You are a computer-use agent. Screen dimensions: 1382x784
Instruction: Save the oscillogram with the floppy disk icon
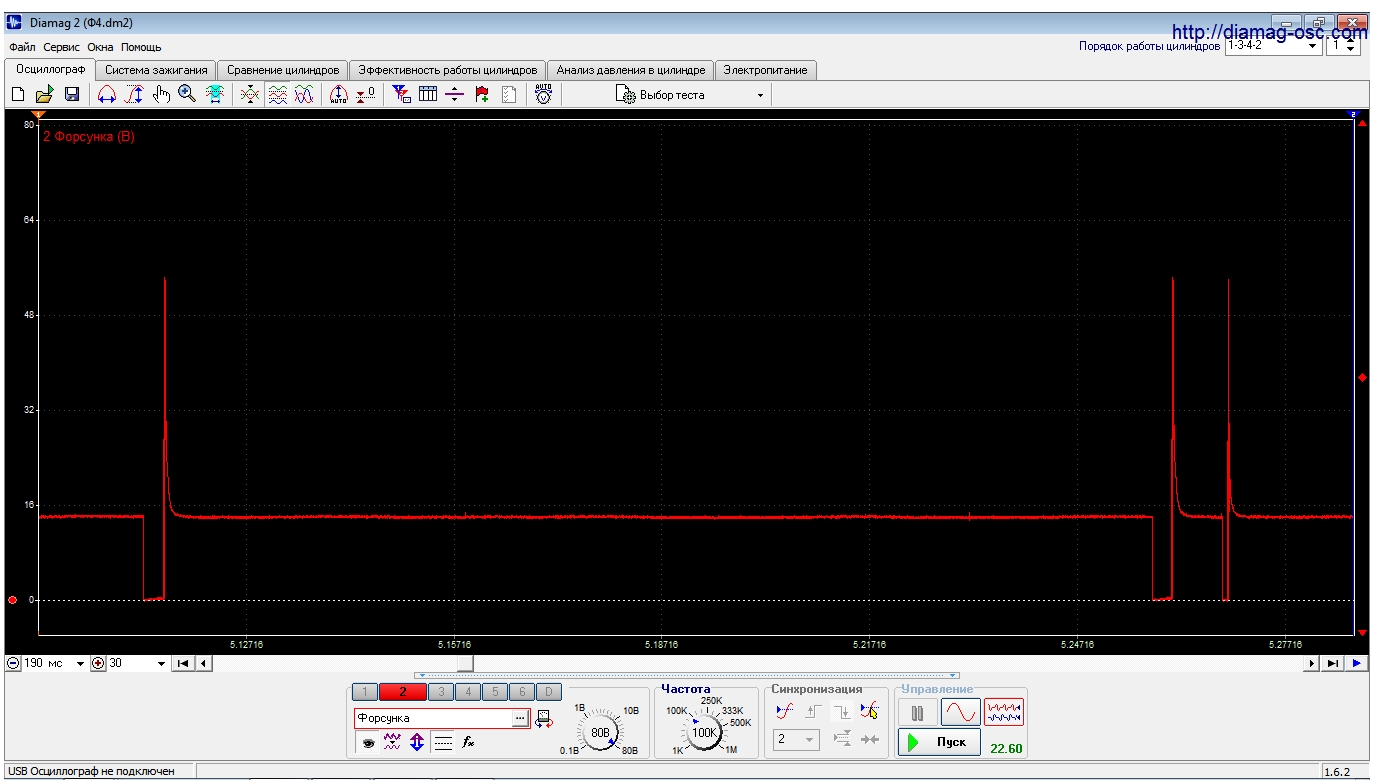click(x=72, y=95)
